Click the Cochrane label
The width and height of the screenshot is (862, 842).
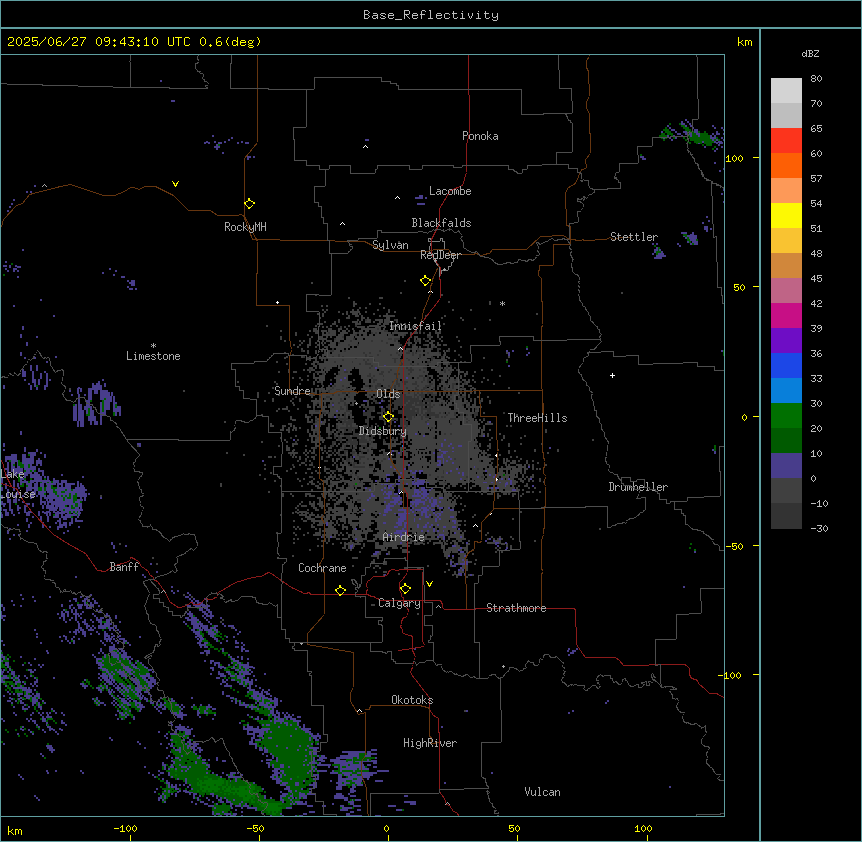pyautogui.click(x=322, y=568)
